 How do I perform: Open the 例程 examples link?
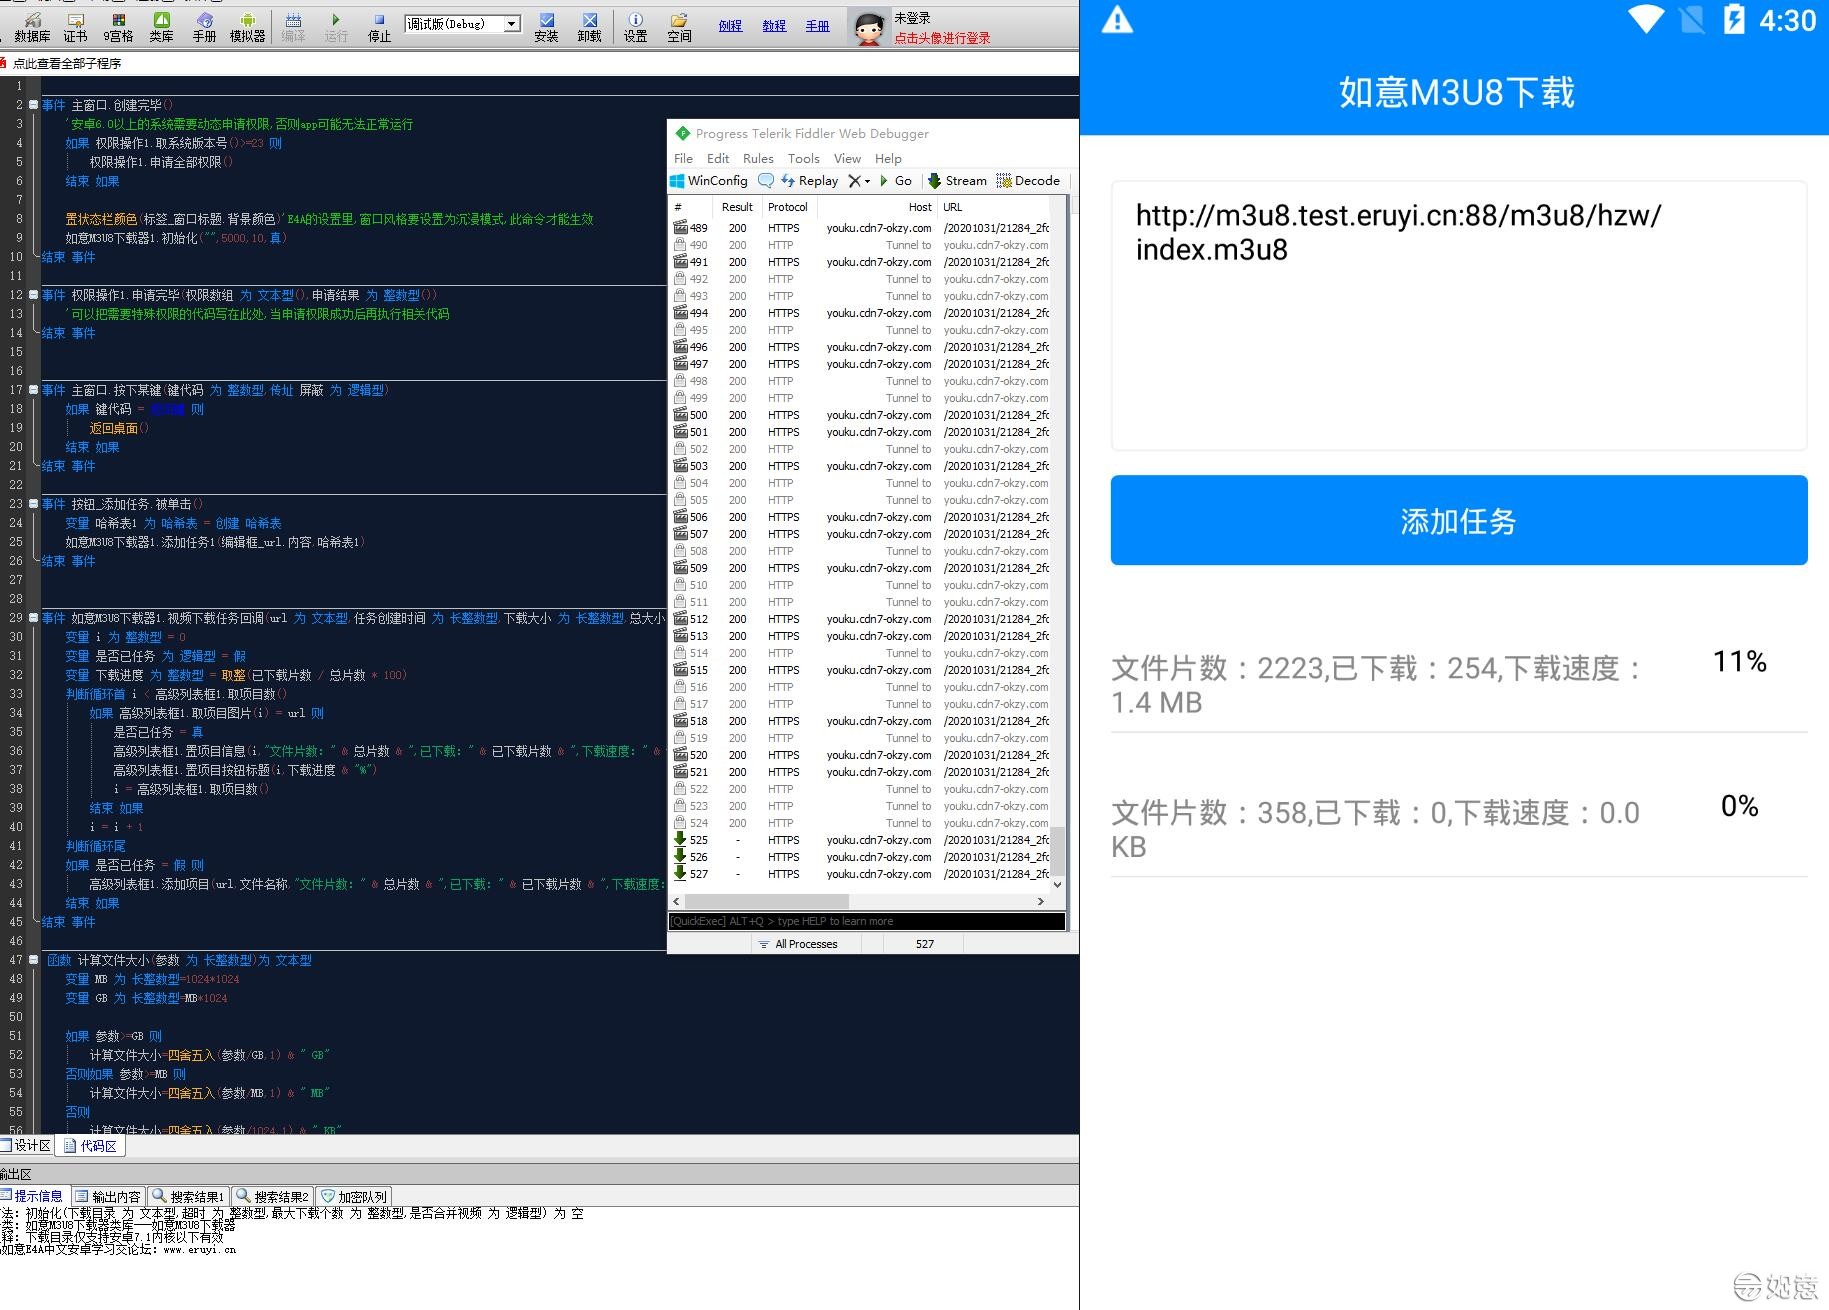[x=730, y=26]
